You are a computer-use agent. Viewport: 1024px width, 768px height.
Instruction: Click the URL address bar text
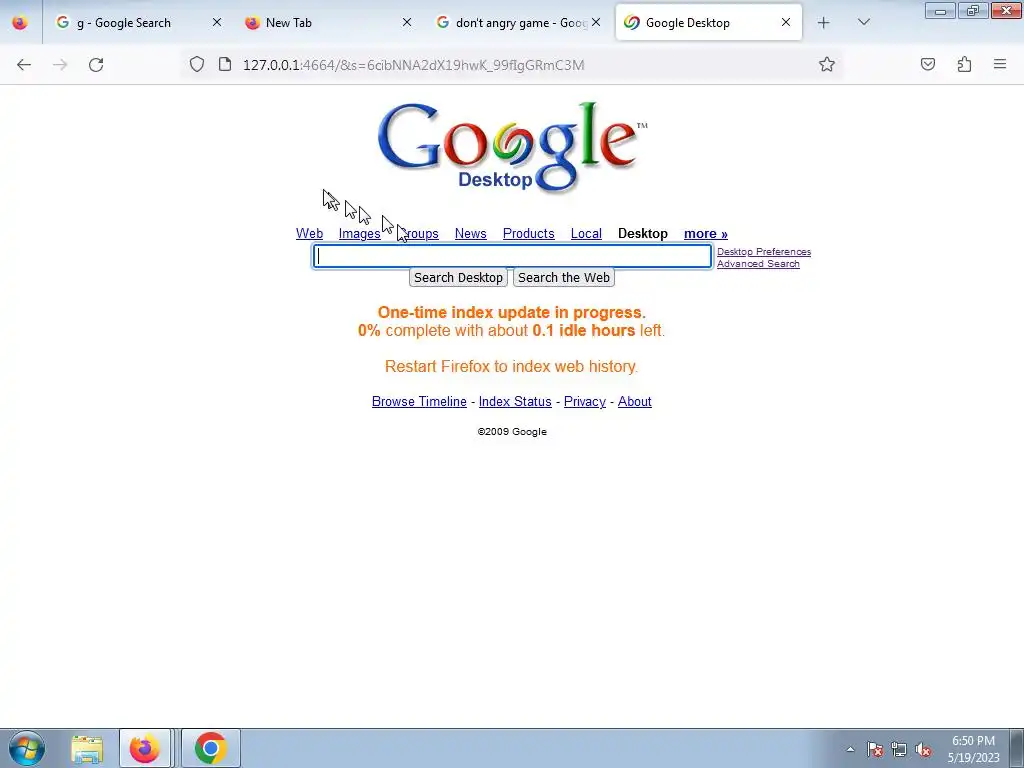[413, 65]
